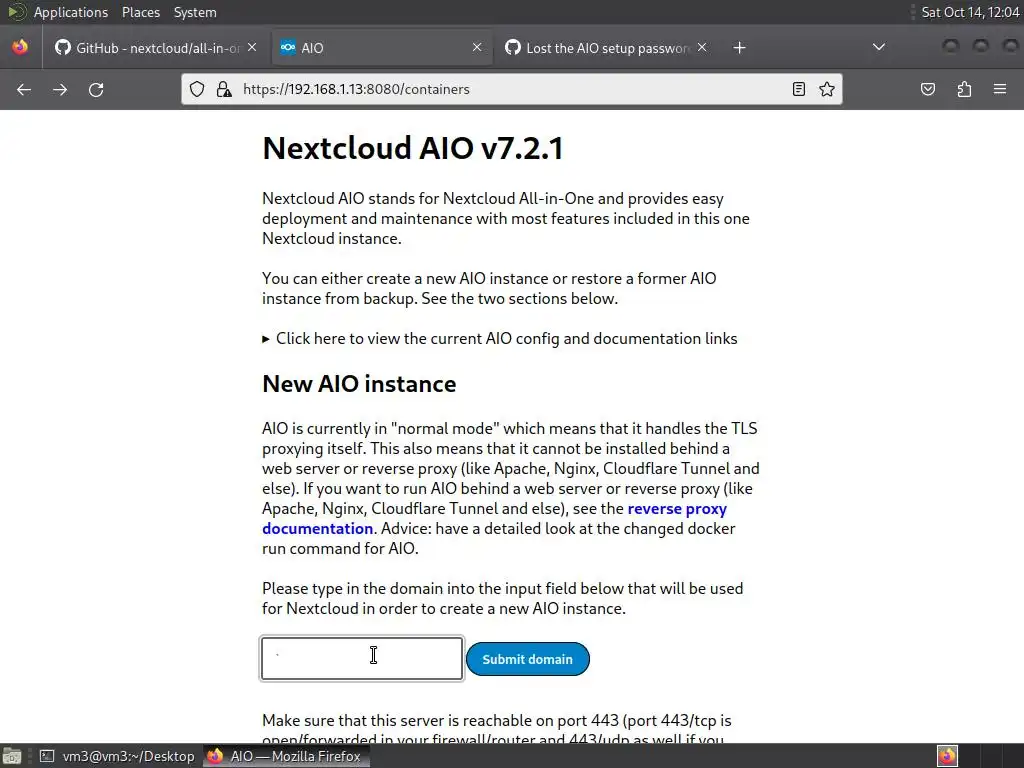Viewport: 1024px width, 768px height.
Task: Close the Lost the AIO setup password tab
Action: 702,47
